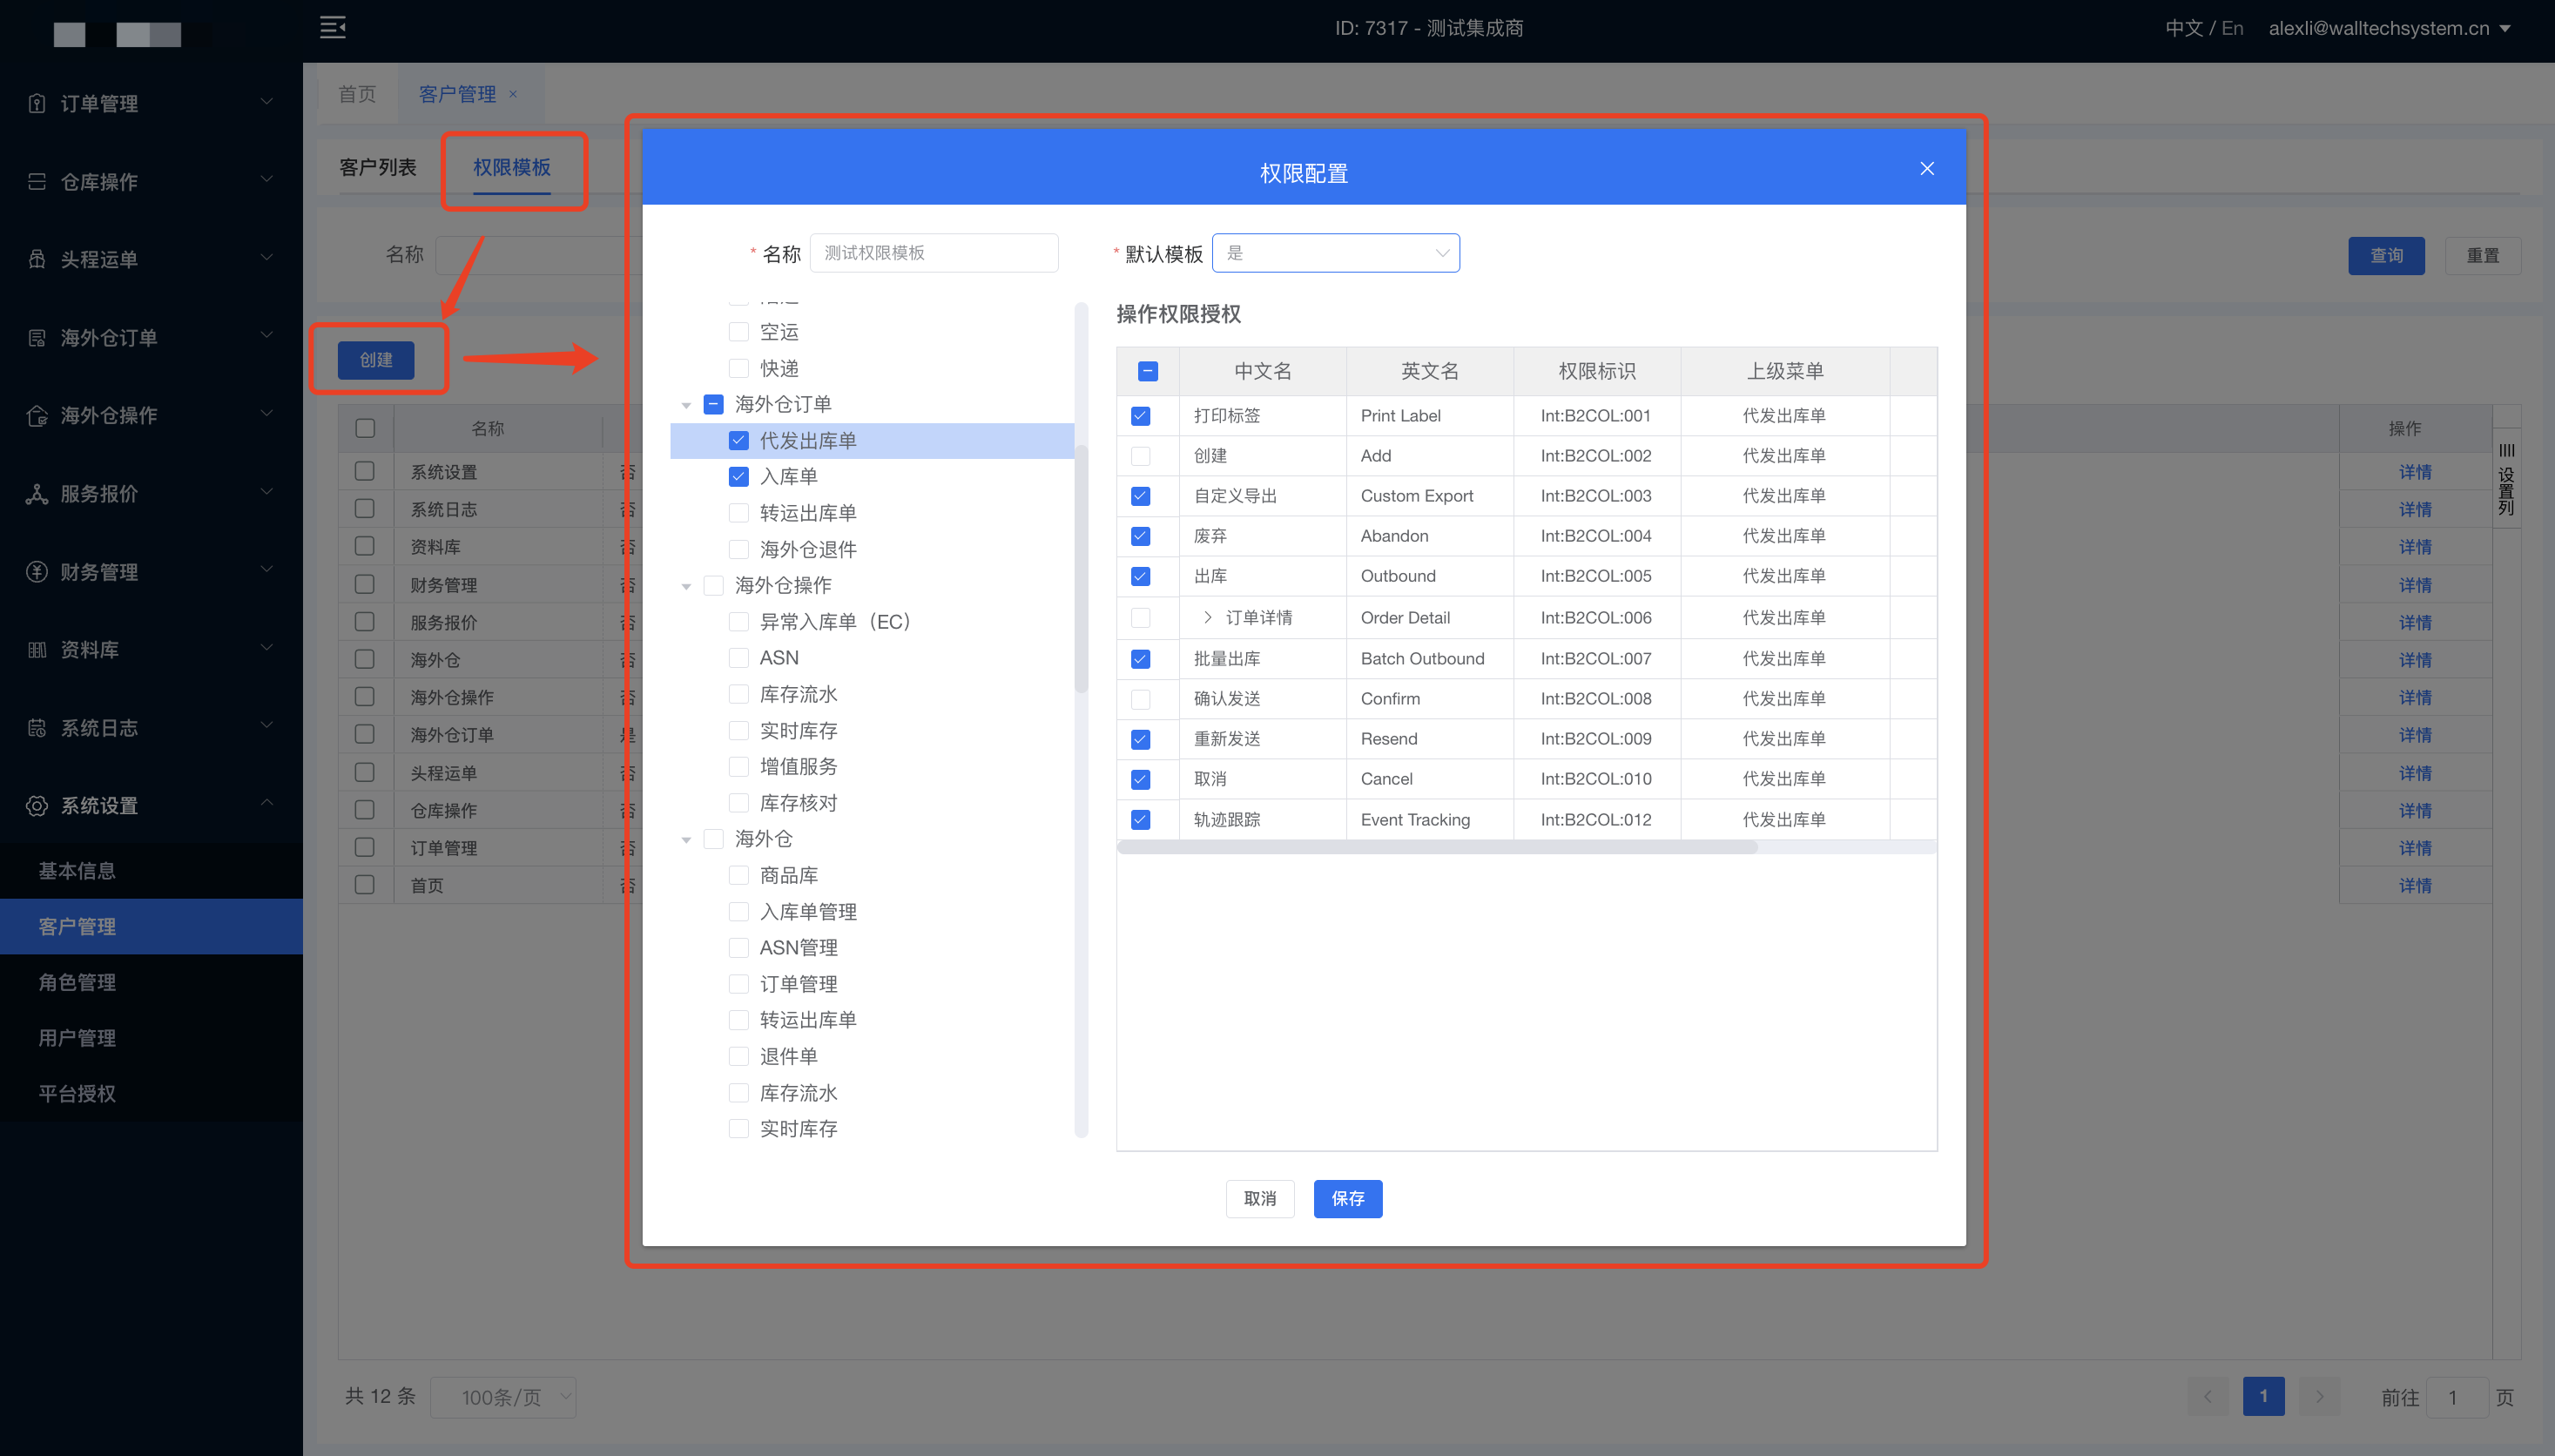The image size is (2555, 1456).
Task: Open the 角色管理 submenu item
Action: pyautogui.click(x=77, y=982)
